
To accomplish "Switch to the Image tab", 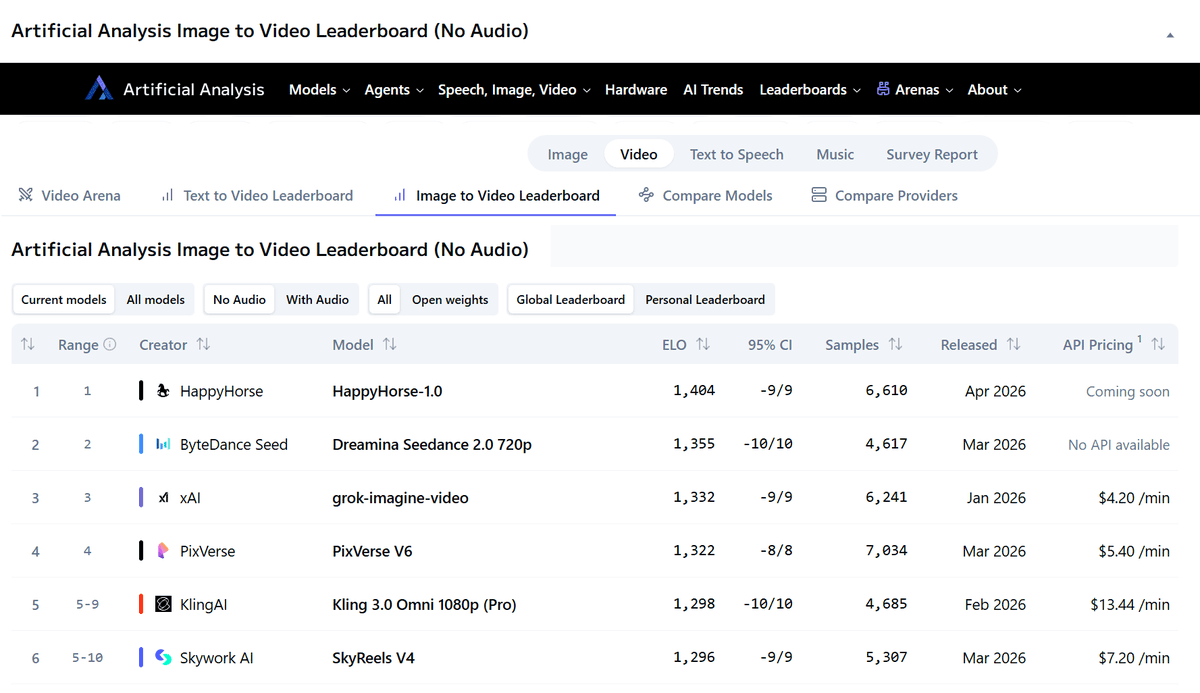I will click(568, 154).
